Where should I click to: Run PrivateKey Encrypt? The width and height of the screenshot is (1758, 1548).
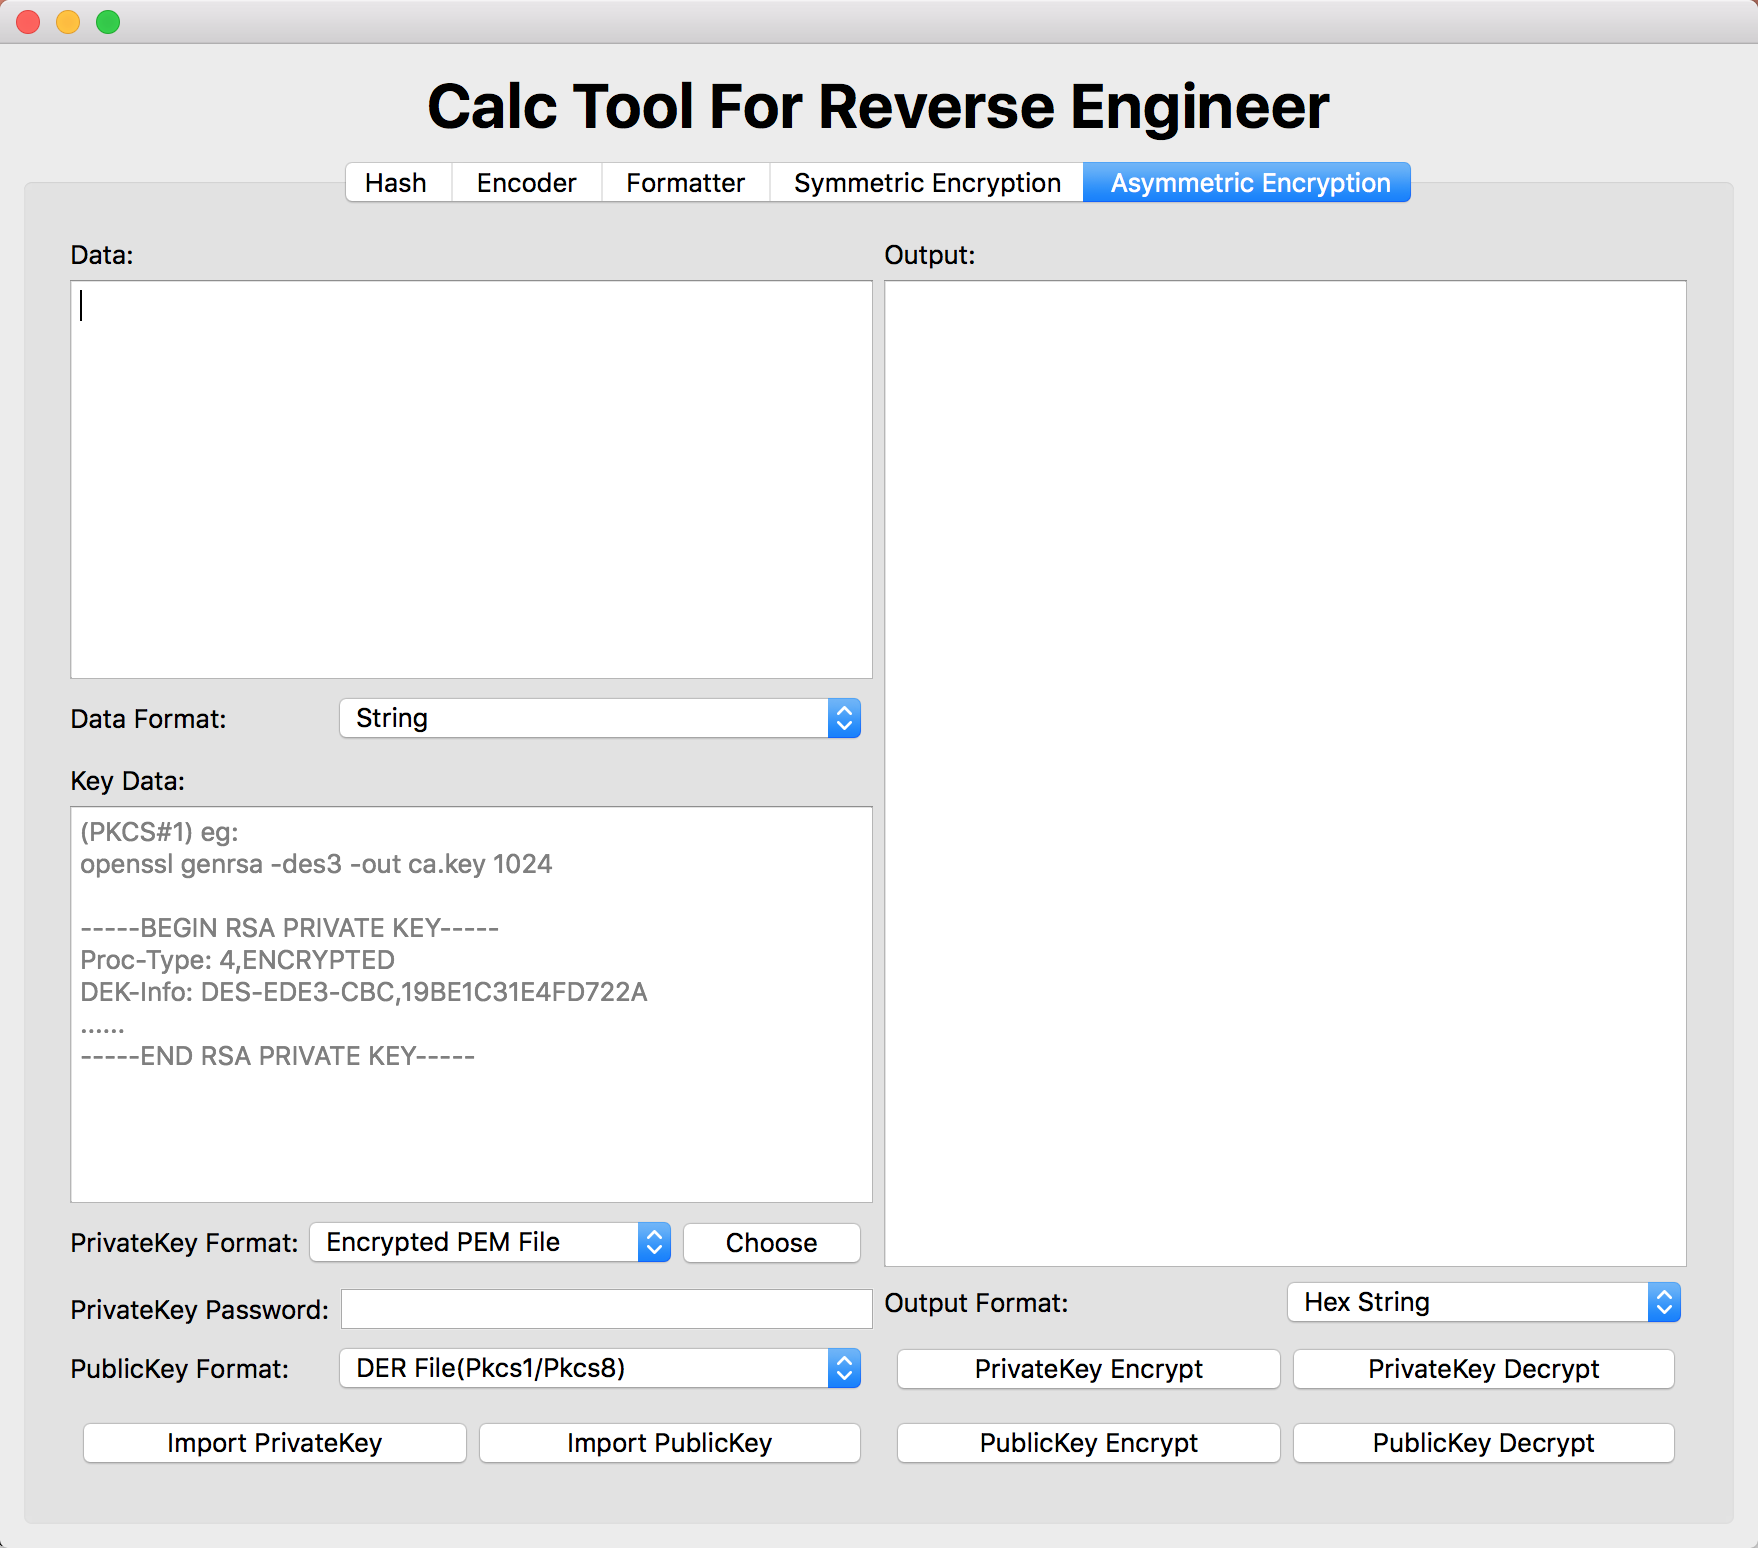[x=1088, y=1369]
